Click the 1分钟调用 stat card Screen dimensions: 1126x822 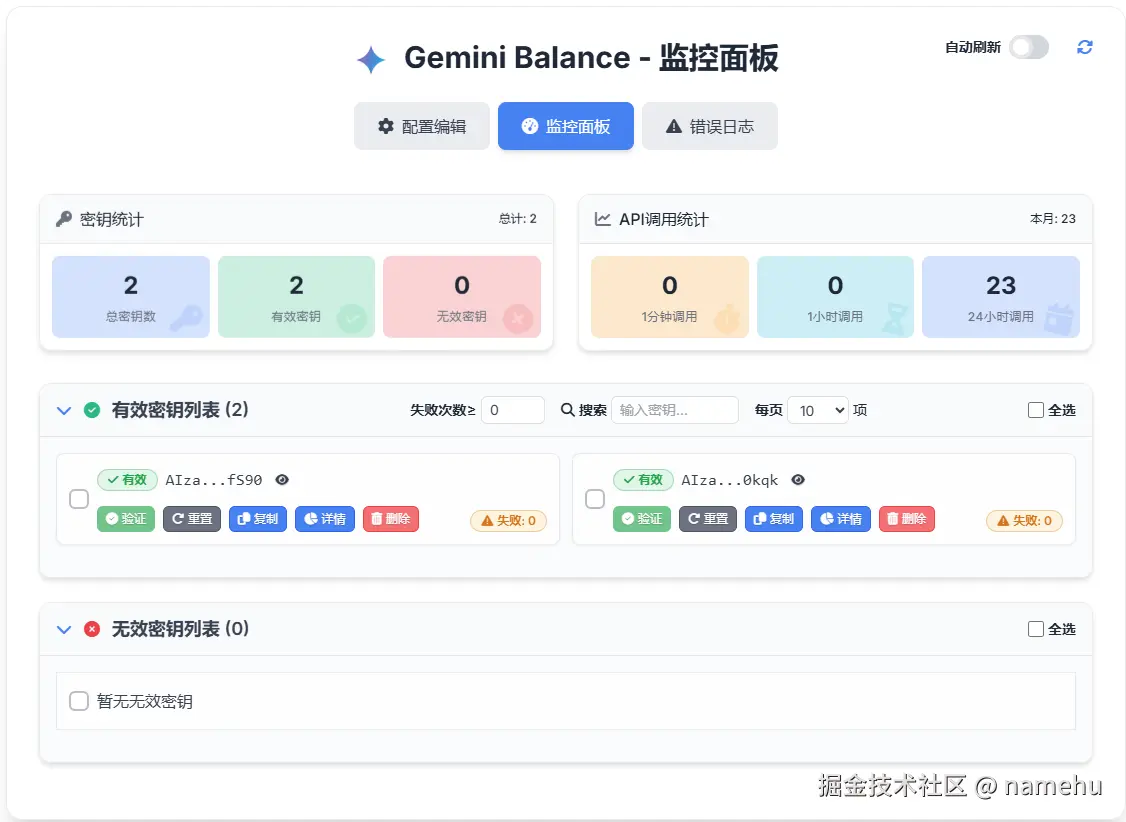669,297
